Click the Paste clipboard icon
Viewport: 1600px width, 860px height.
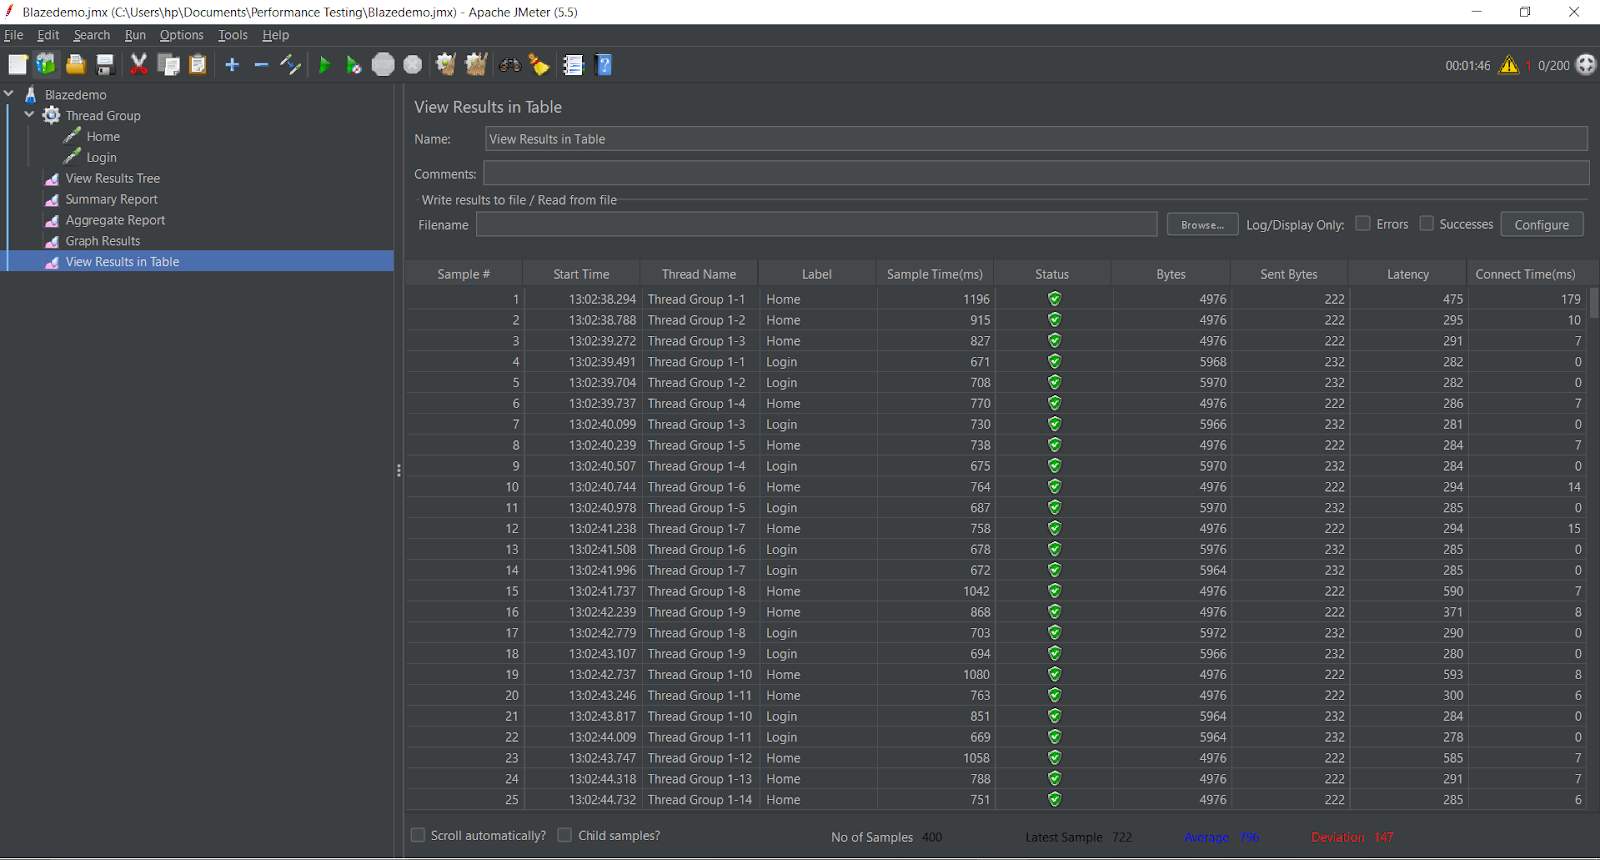198,65
